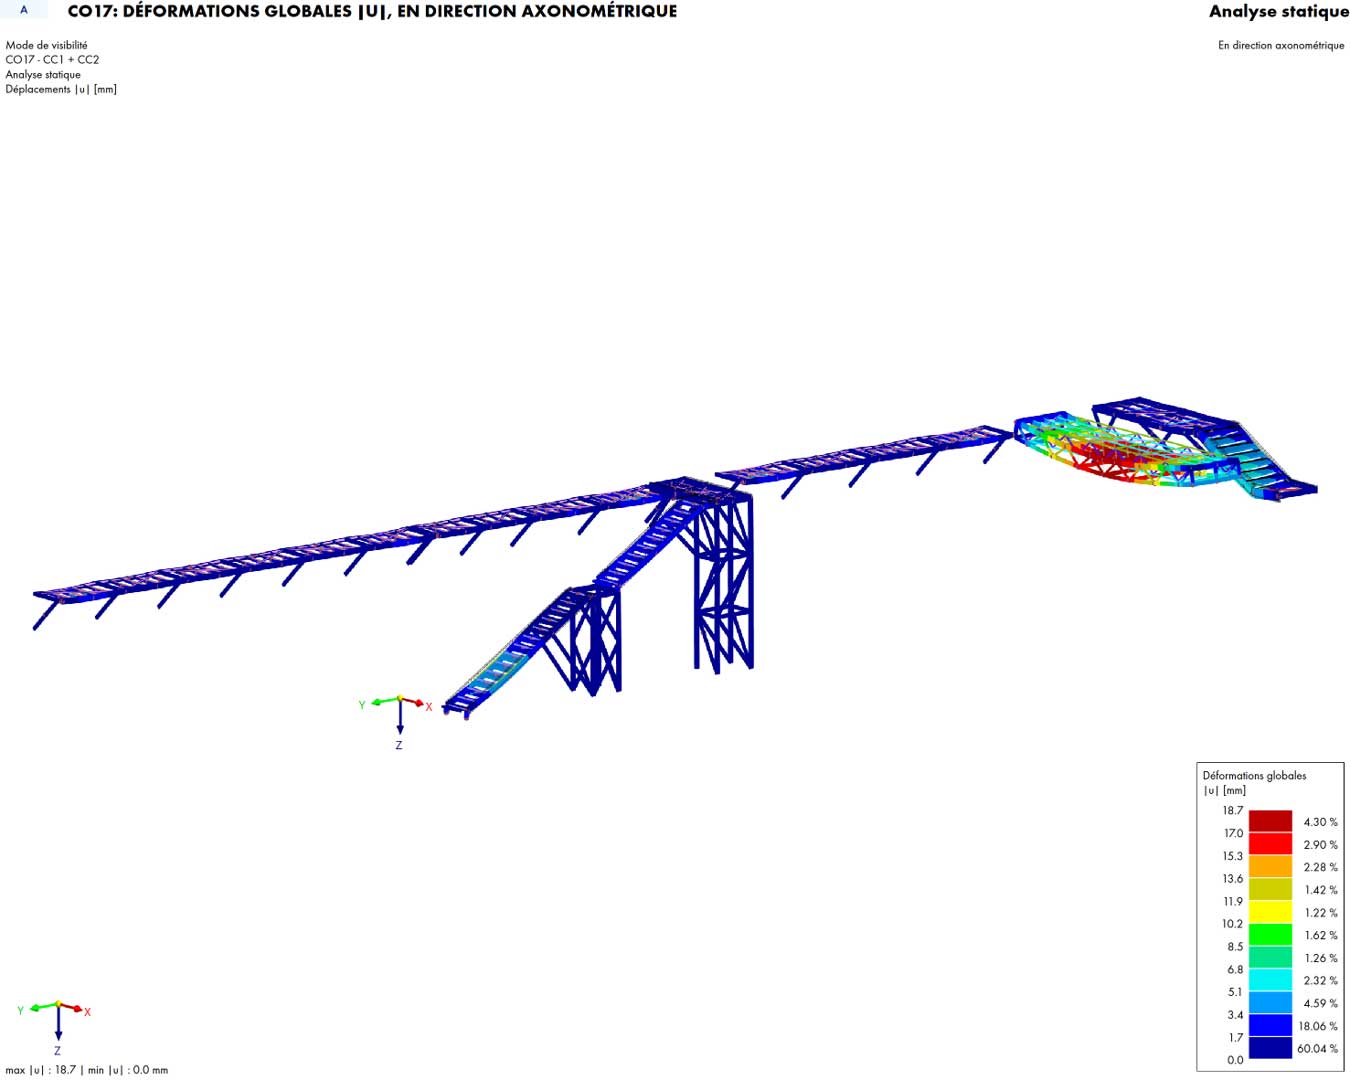Viewport: 1350px width, 1080px height.
Task: Click the 18.7 maximum value in legend
Action: [1232, 811]
